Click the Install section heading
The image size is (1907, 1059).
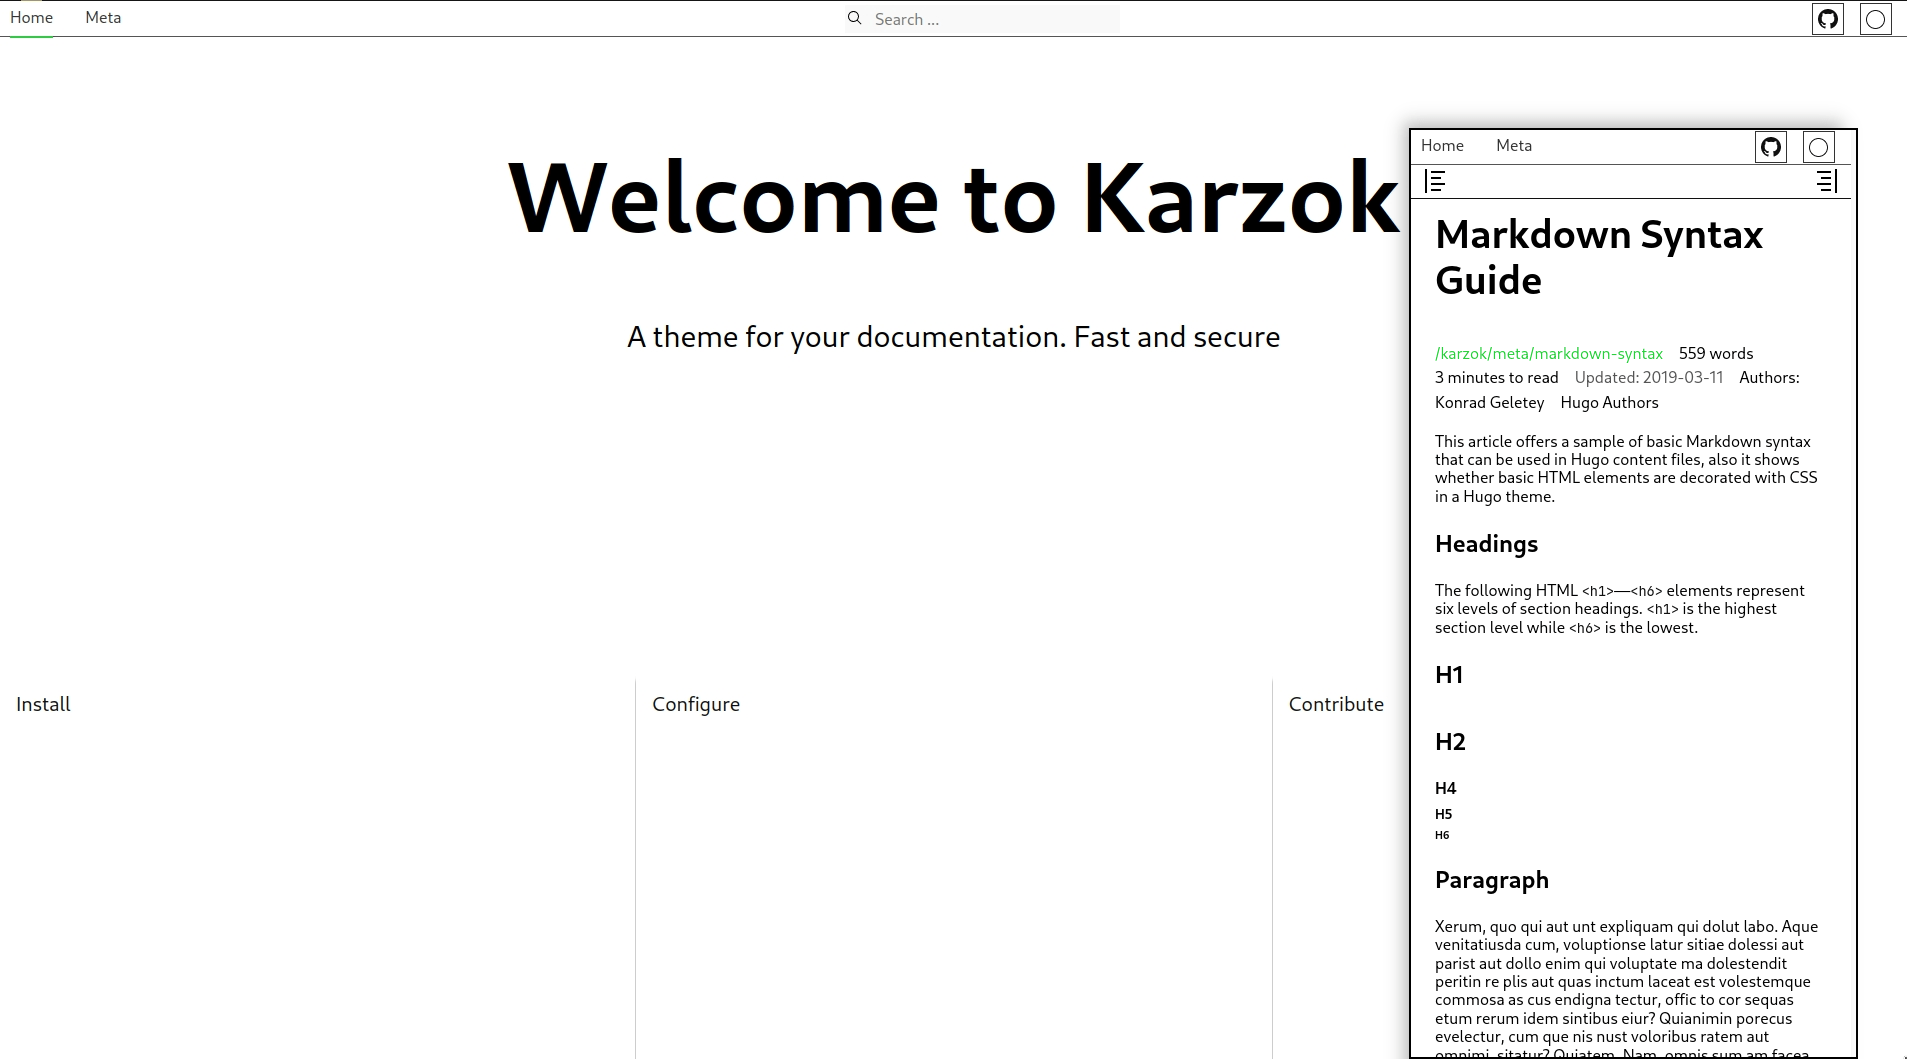coord(43,704)
